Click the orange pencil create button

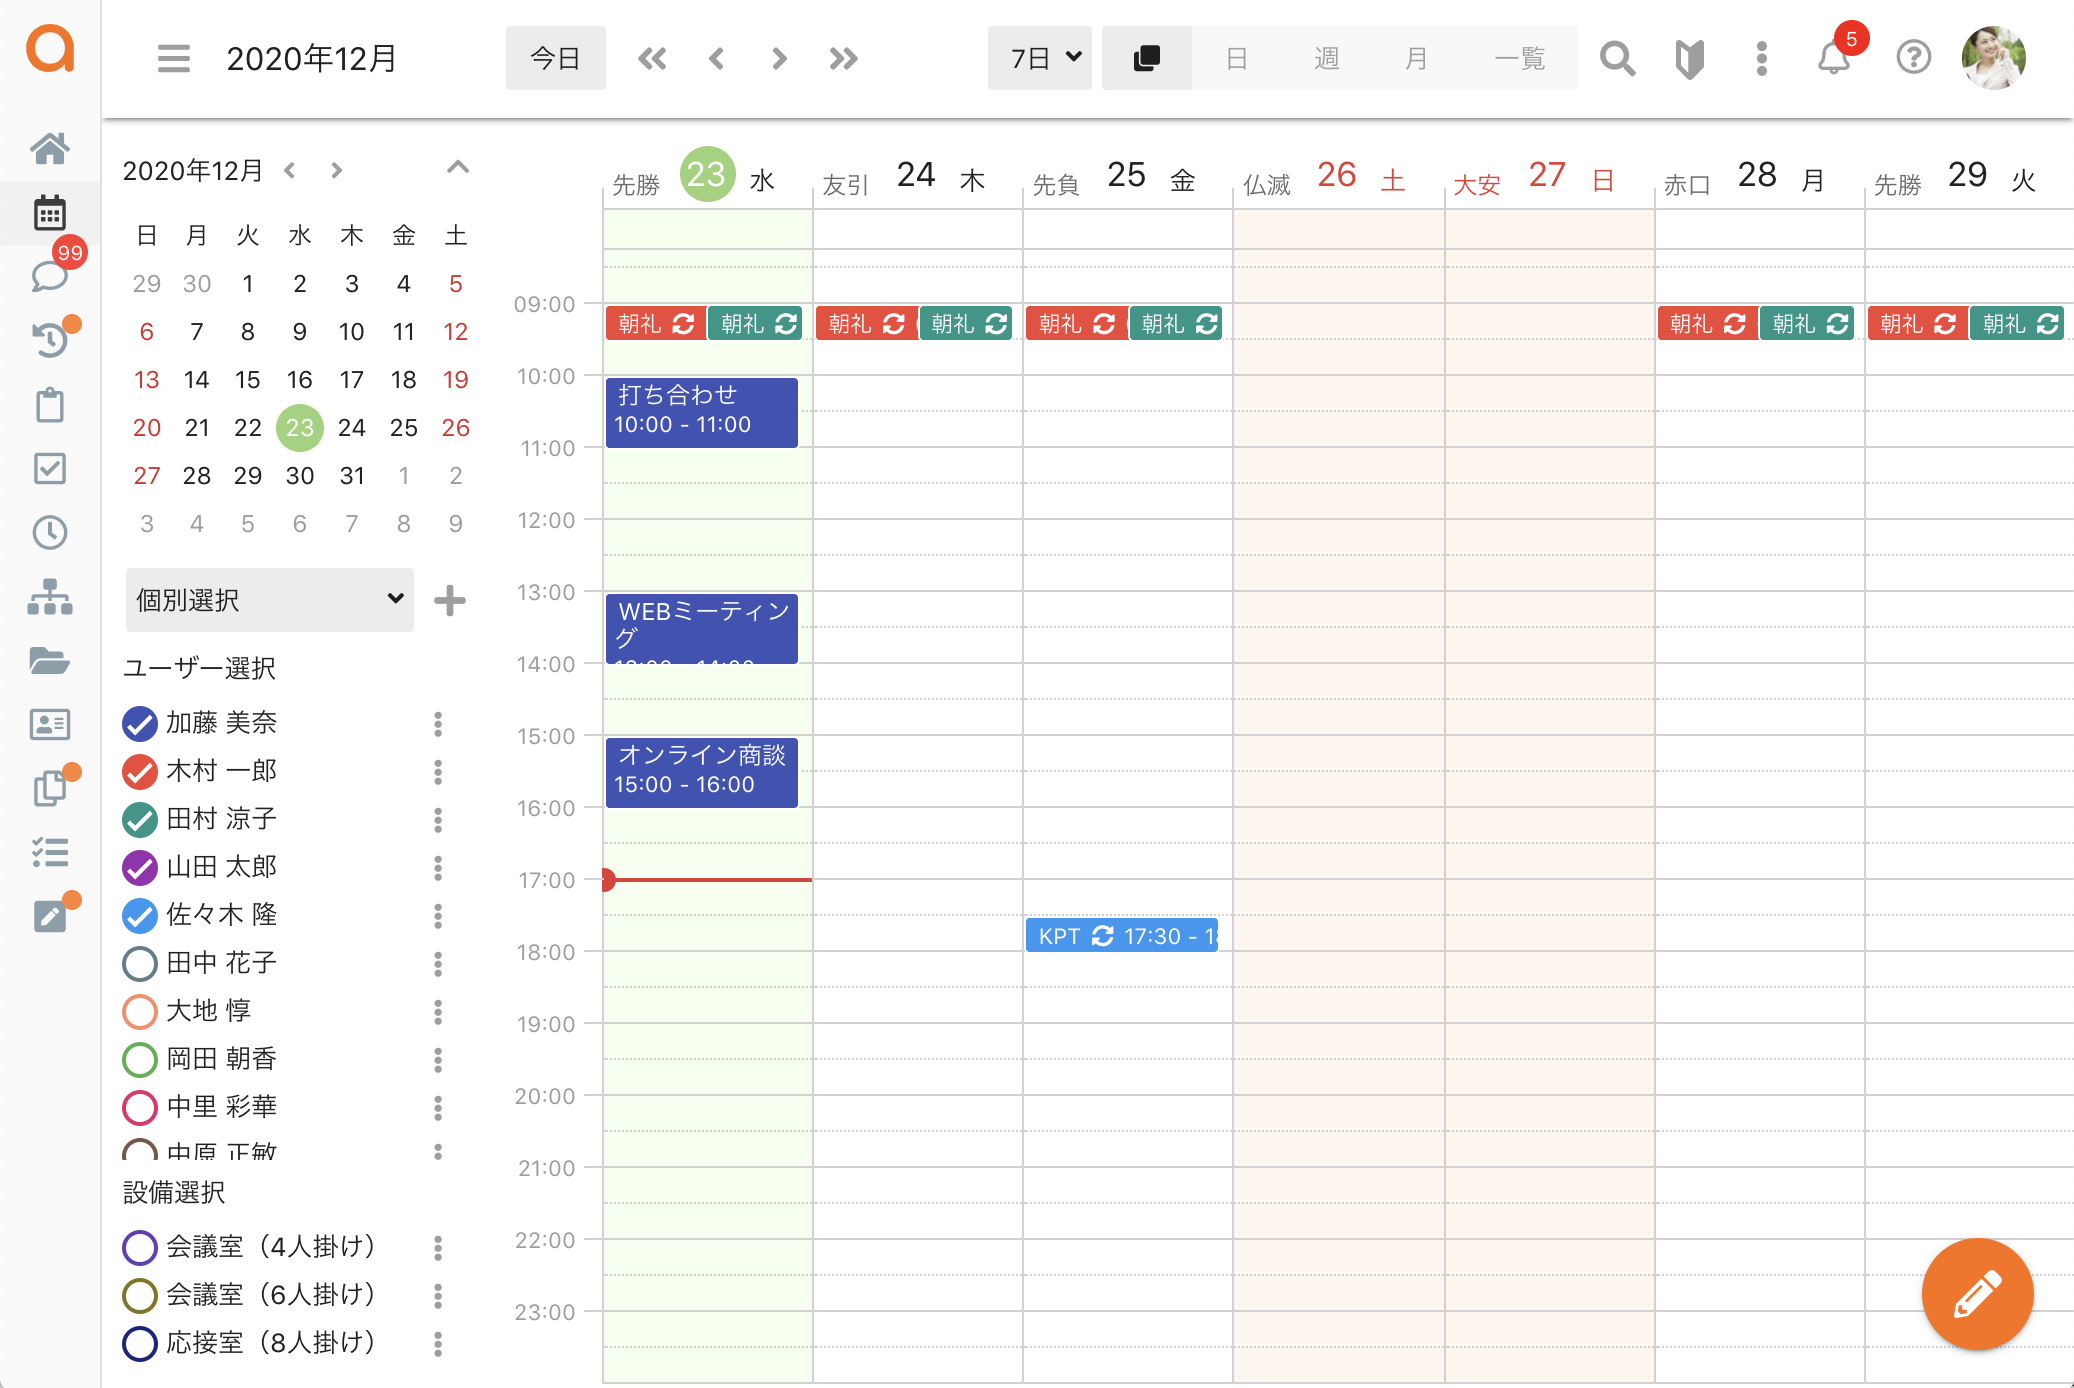click(1976, 1294)
